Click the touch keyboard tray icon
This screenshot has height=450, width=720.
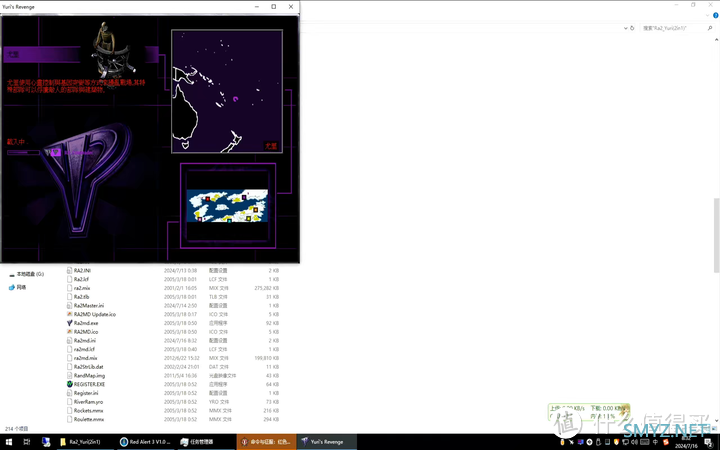(x=645, y=442)
